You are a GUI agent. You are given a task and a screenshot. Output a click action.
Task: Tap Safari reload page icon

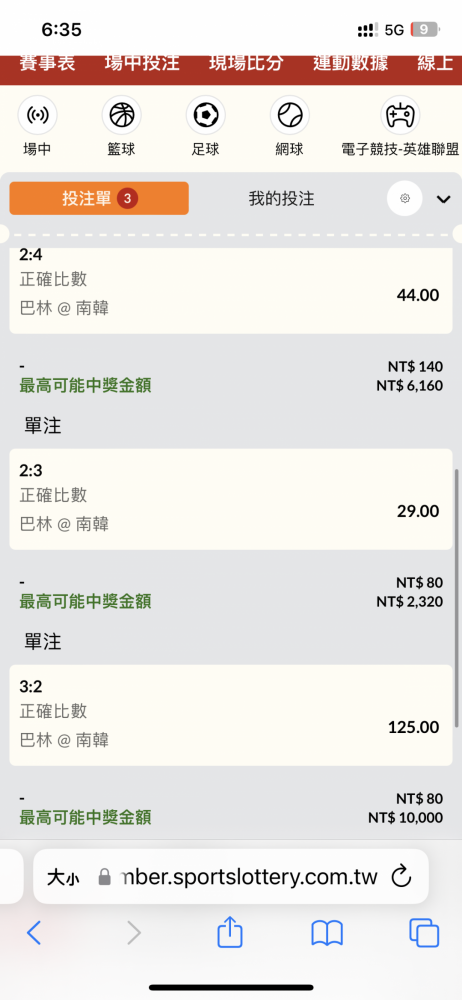point(401,877)
